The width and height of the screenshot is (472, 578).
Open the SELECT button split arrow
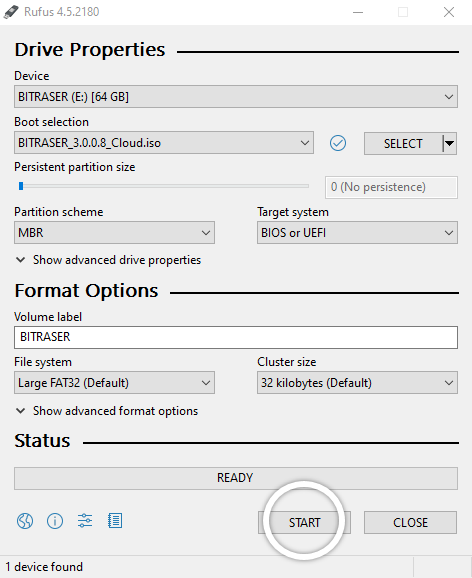[449, 143]
